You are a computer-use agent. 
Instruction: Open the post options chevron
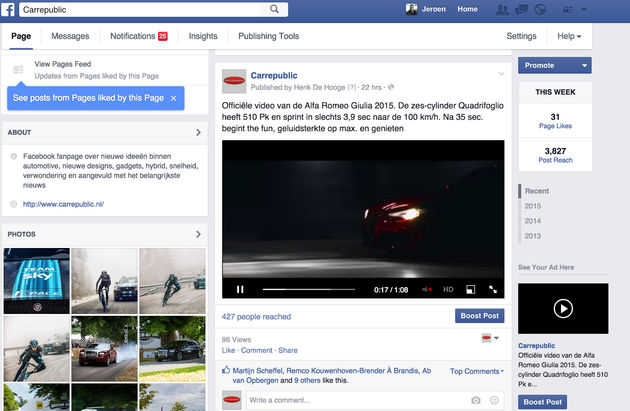pyautogui.click(x=501, y=74)
